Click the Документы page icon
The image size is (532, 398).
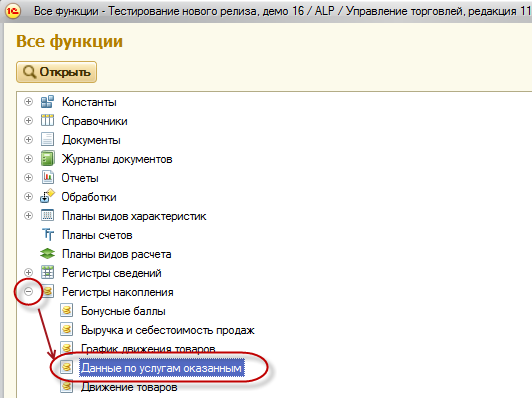pos(47,139)
